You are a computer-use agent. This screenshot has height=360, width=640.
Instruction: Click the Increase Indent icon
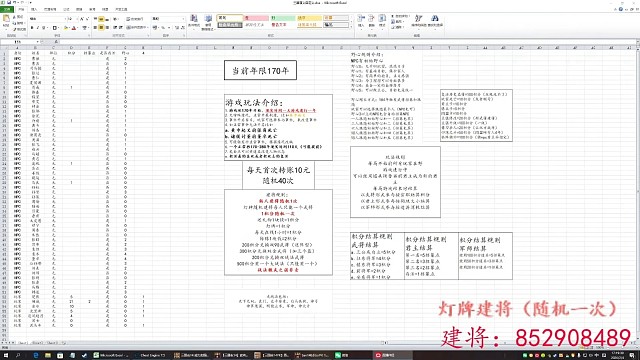click(x=121, y=28)
